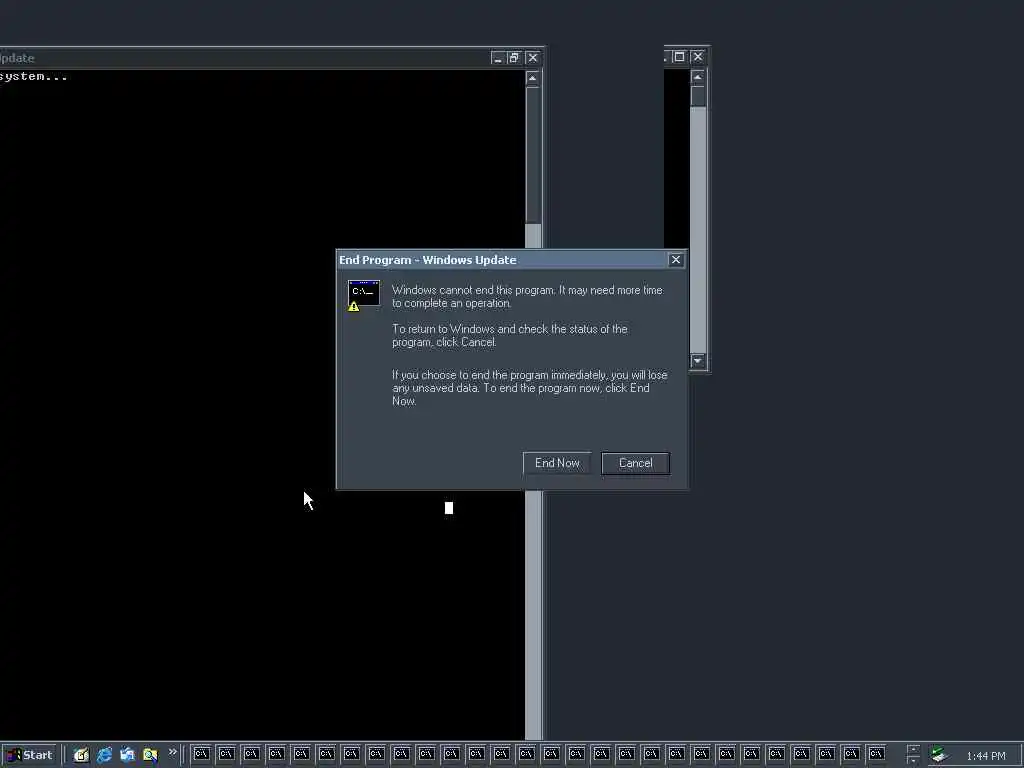Screen dimensions: 1024x768
Task: Show next taskbar row with the down arrow
Action: [x=913, y=760]
